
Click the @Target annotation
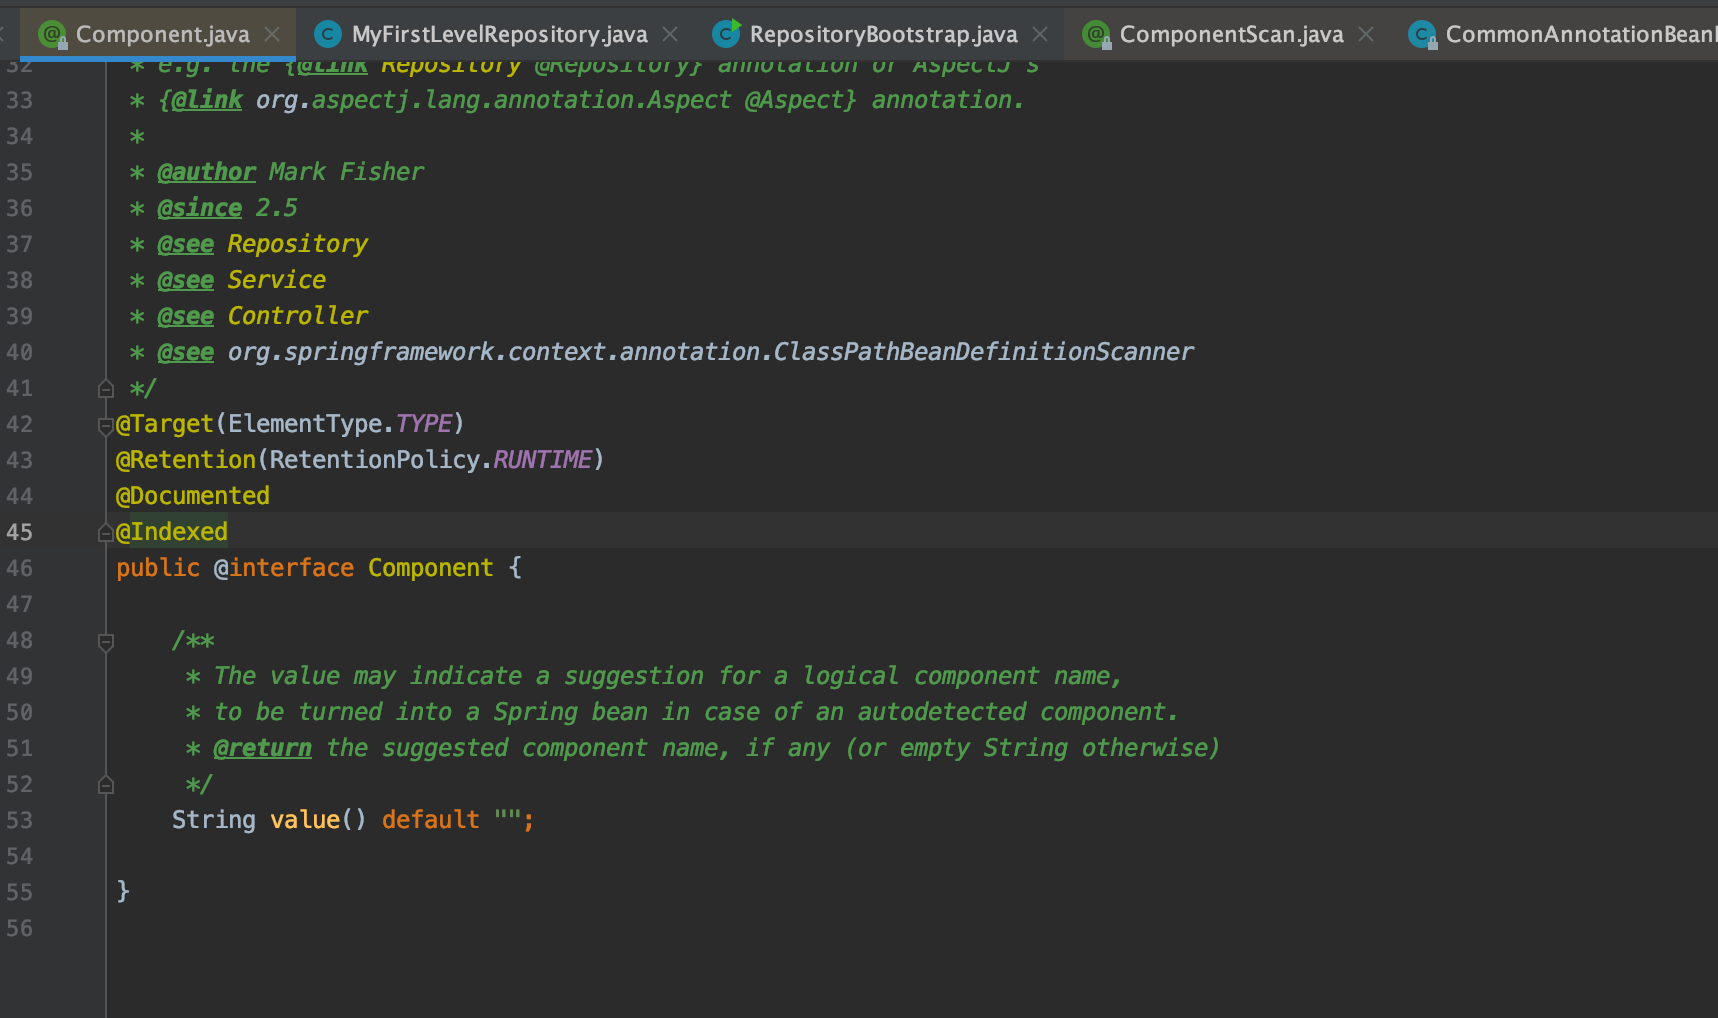tap(165, 424)
